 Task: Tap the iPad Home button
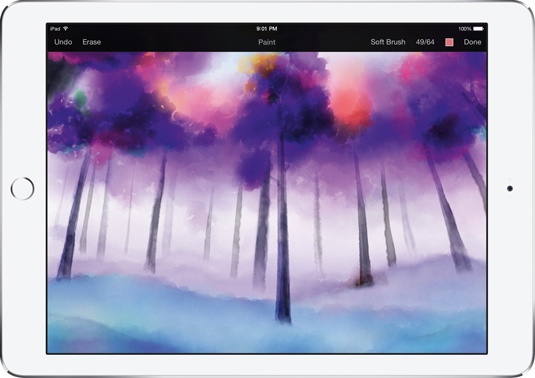tap(22, 188)
